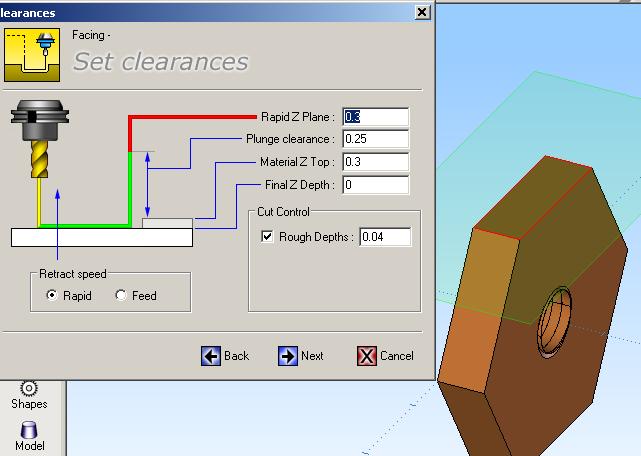Viewport: 641px width, 456px height.
Task: Open the Model panel icon
Action: click(x=29, y=430)
